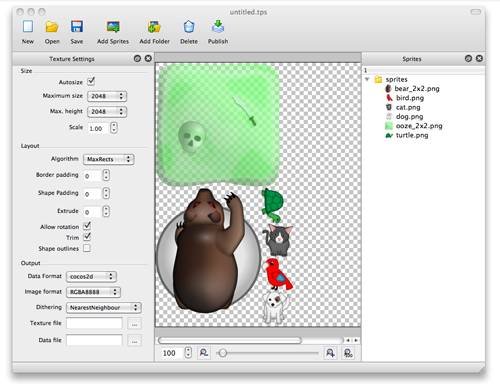Click the zoom out magnifier icon
This screenshot has width=500, height=384.
[204, 353]
